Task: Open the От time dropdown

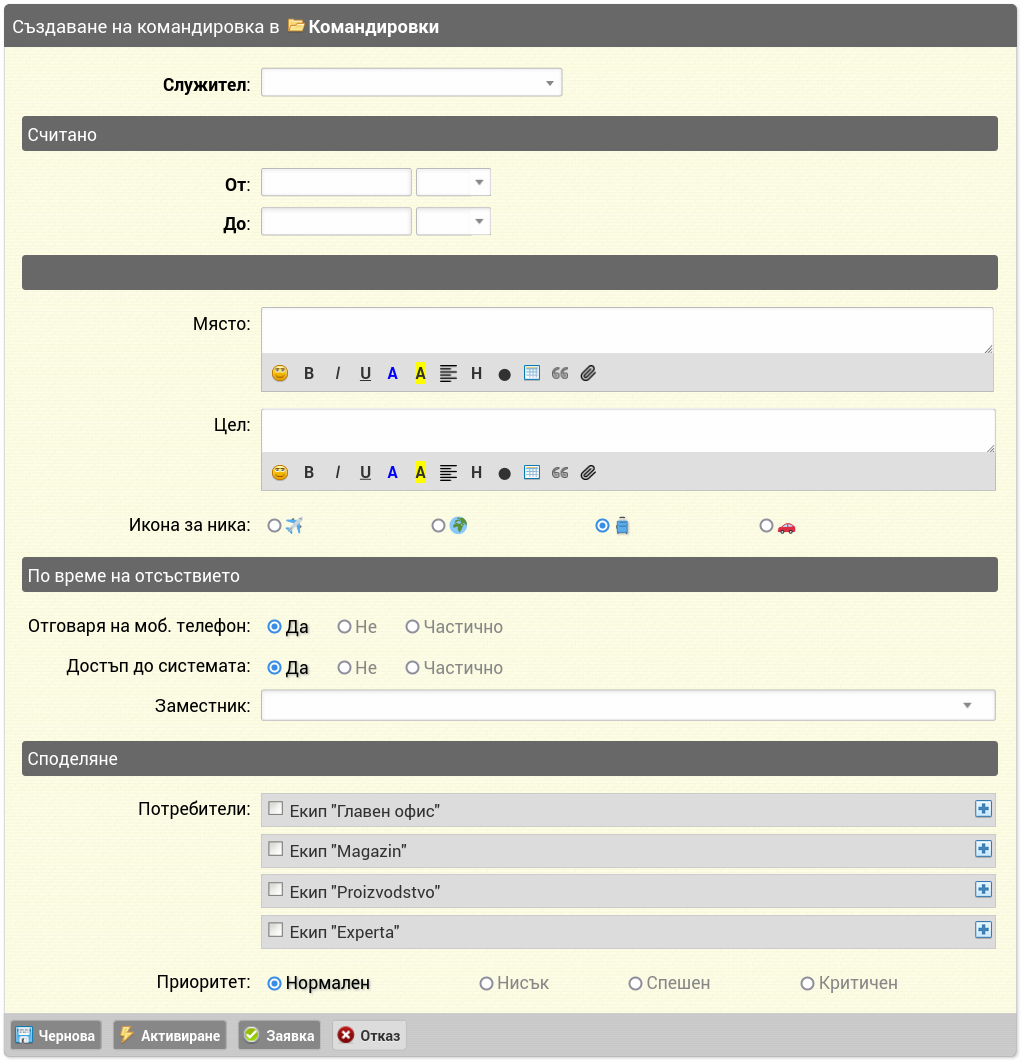Action: pyautogui.click(x=453, y=183)
